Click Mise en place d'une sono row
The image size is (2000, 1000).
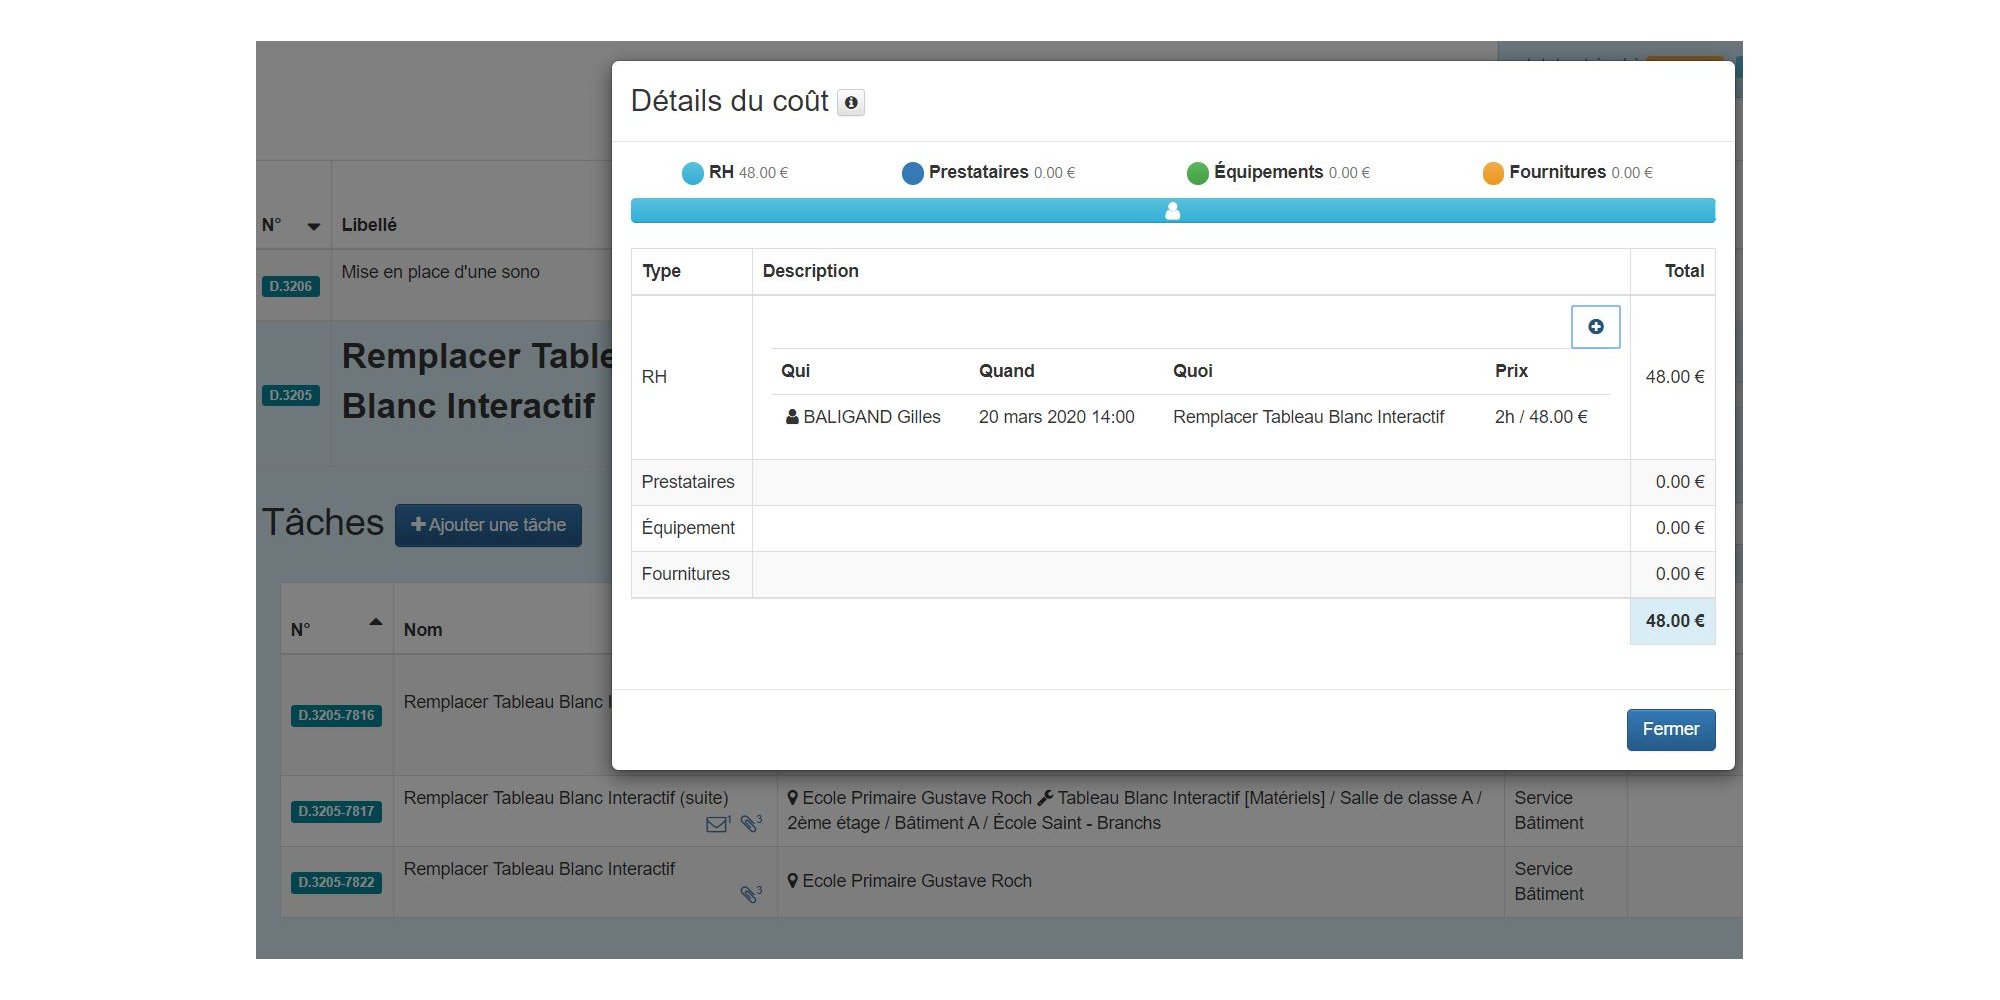point(440,272)
